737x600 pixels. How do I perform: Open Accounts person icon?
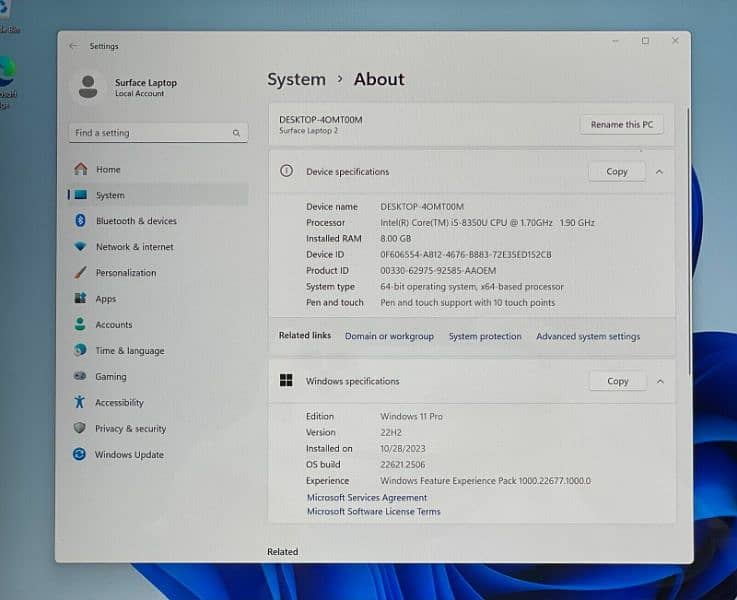tap(80, 325)
